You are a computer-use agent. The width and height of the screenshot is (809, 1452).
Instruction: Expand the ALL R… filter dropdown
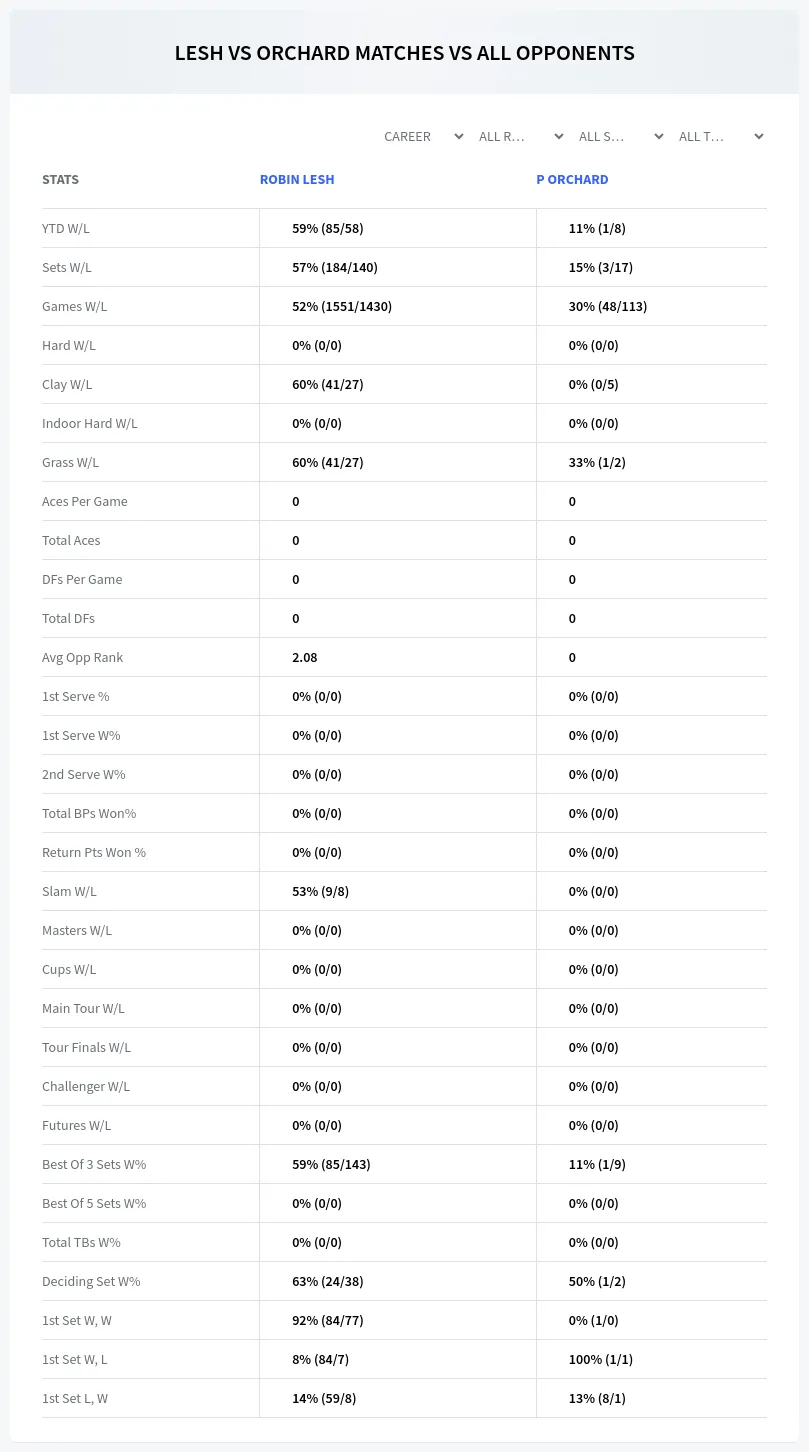[x=521, y=136]
